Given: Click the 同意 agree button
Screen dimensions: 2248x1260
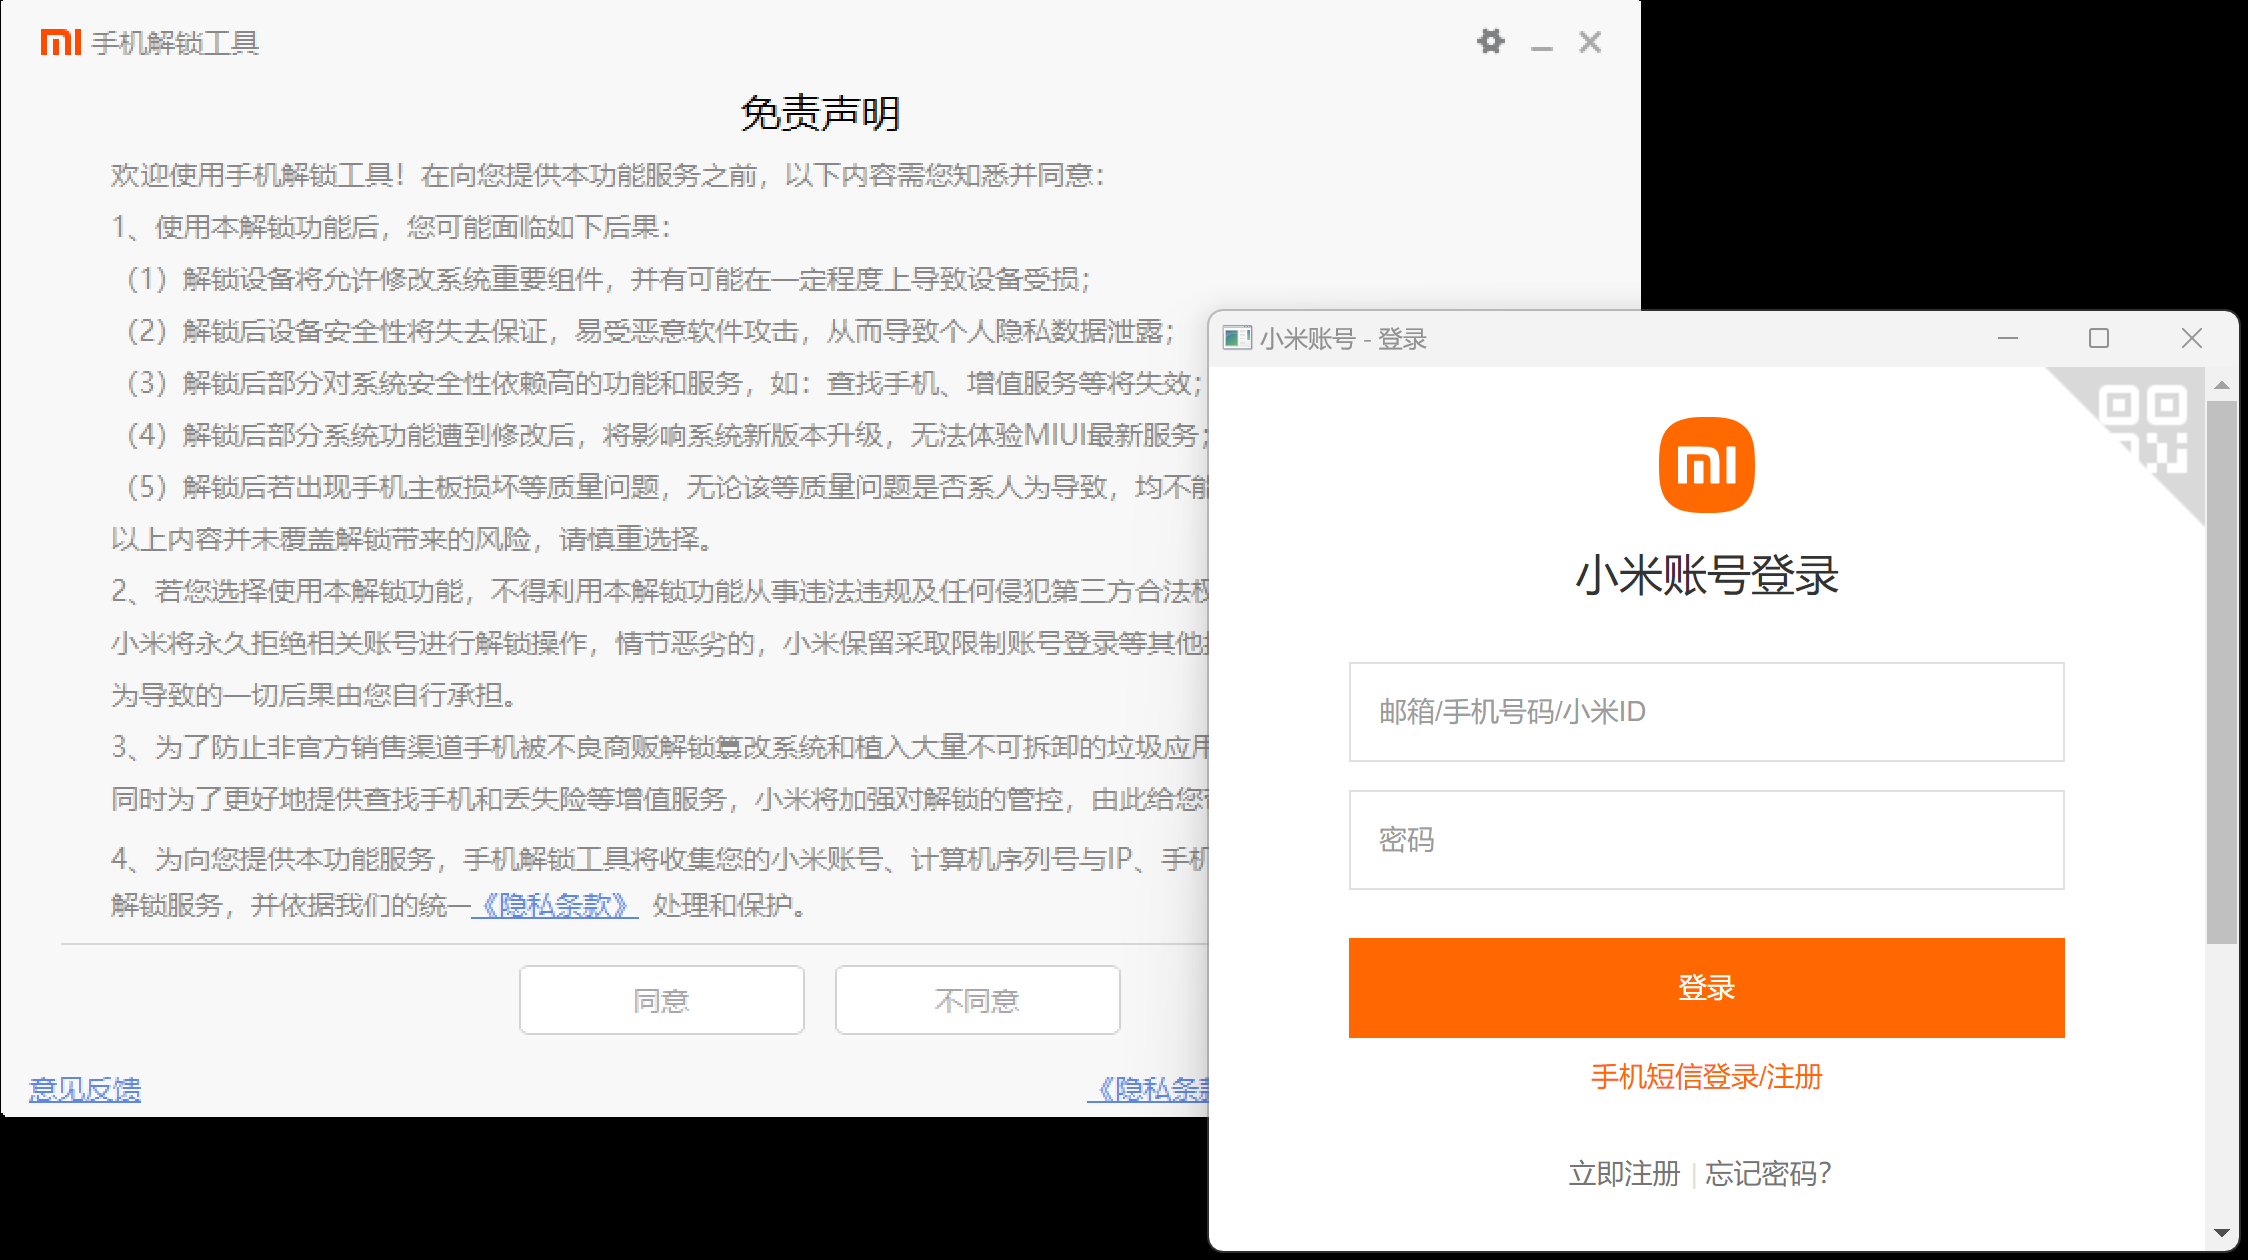Looking at the screenshot, I should [x=661, y=1000].
